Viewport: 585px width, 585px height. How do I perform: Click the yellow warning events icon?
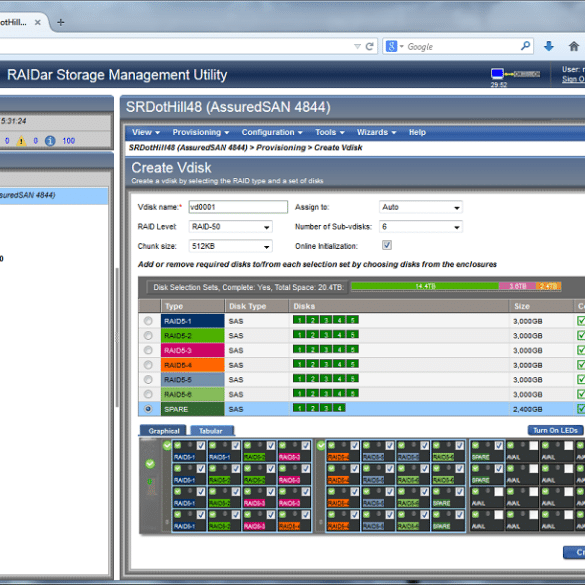click(x=21, y=141)
